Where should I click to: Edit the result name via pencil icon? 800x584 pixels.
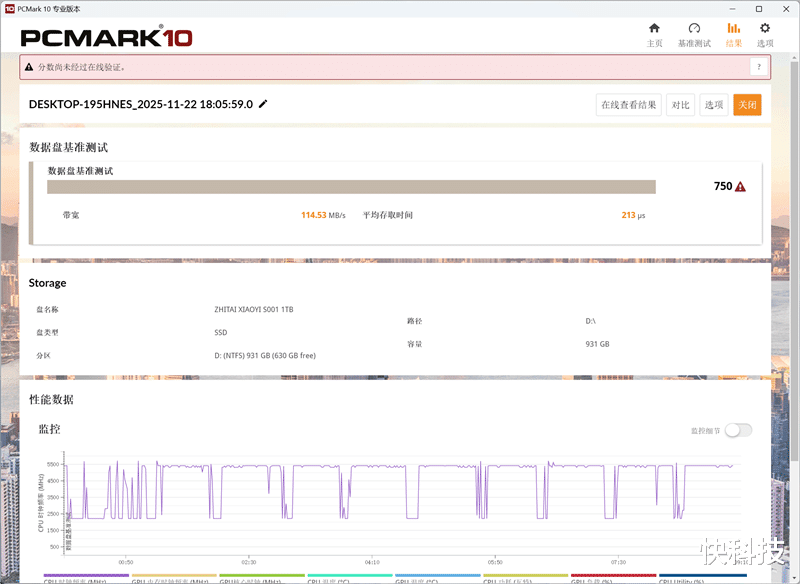coord(264,104)
